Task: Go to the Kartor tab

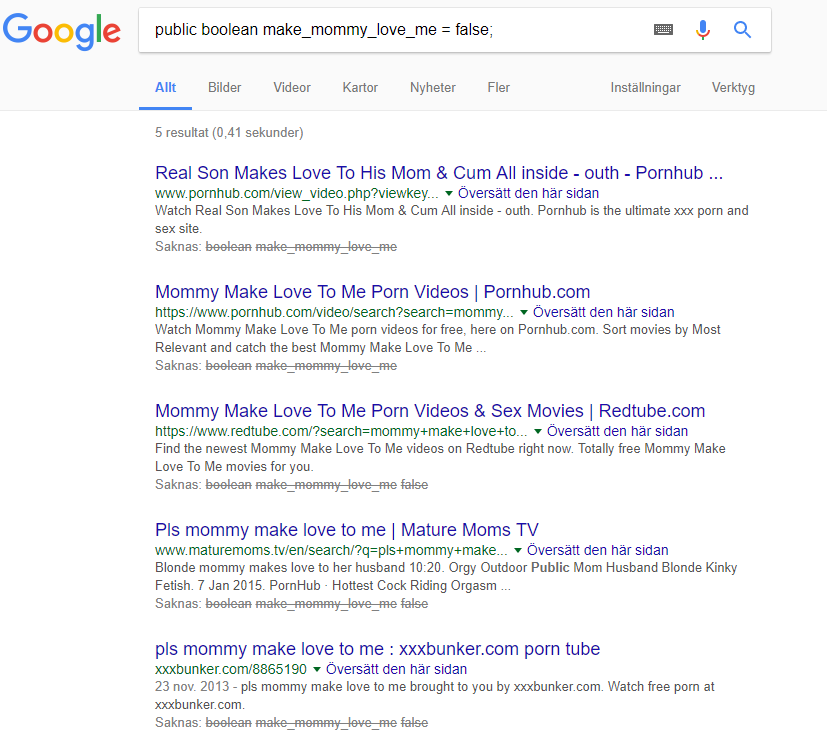Action: coord(360,88)
